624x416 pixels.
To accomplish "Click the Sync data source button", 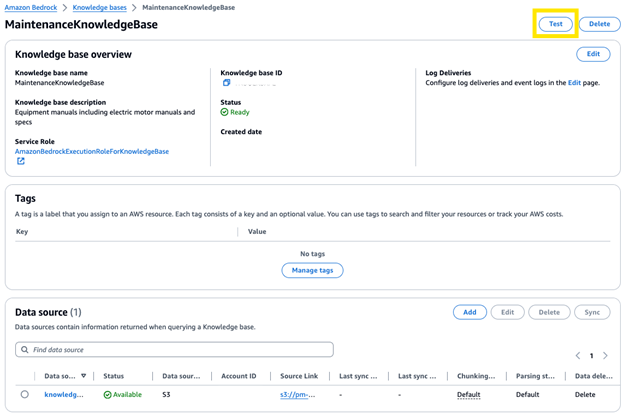I will click(x=591, y=312).
